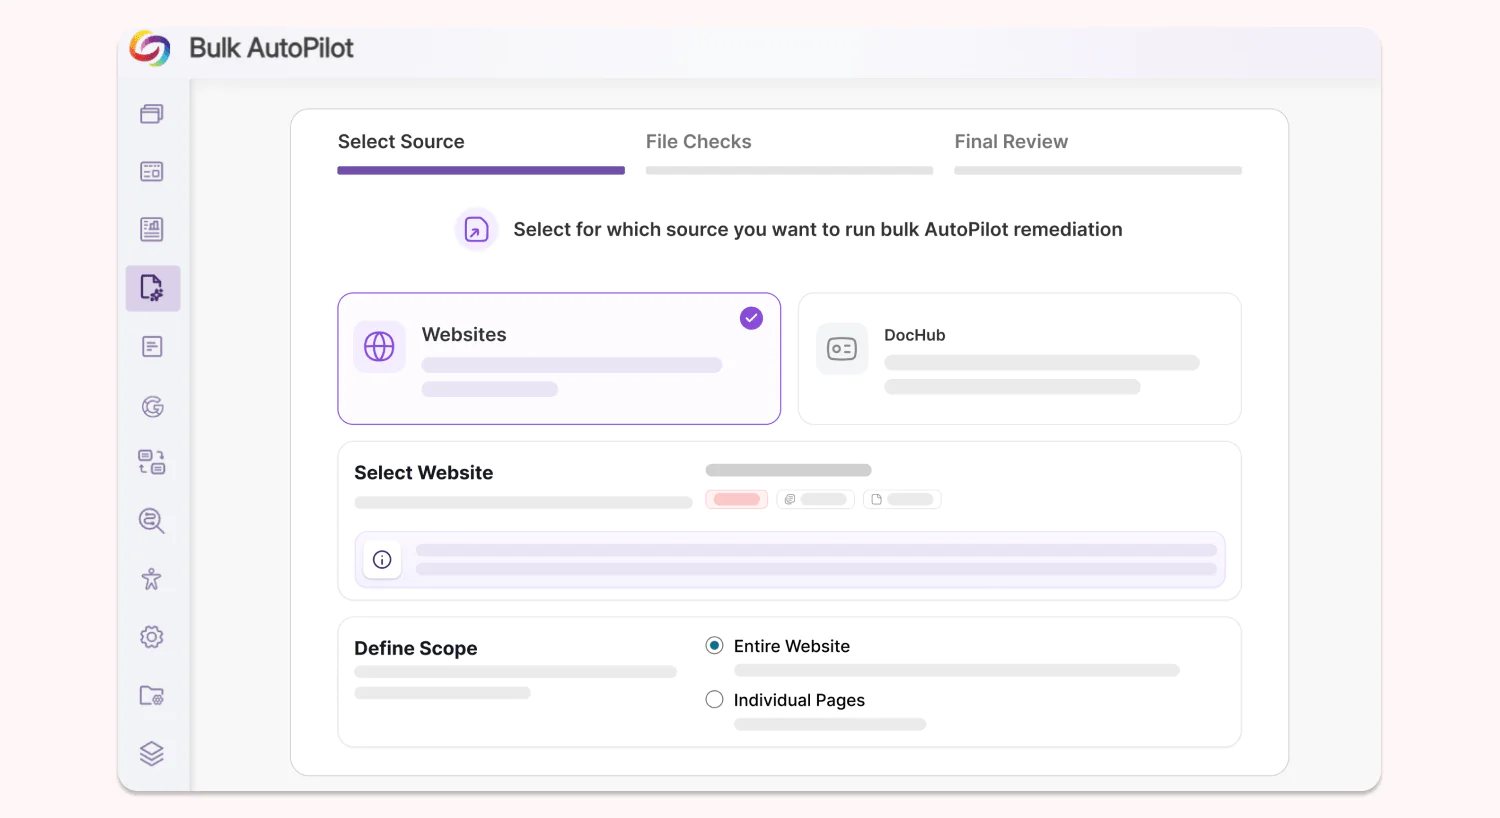Open the folder settings sidebar icon
1500x818 pixels.
(x=152, y=696)
